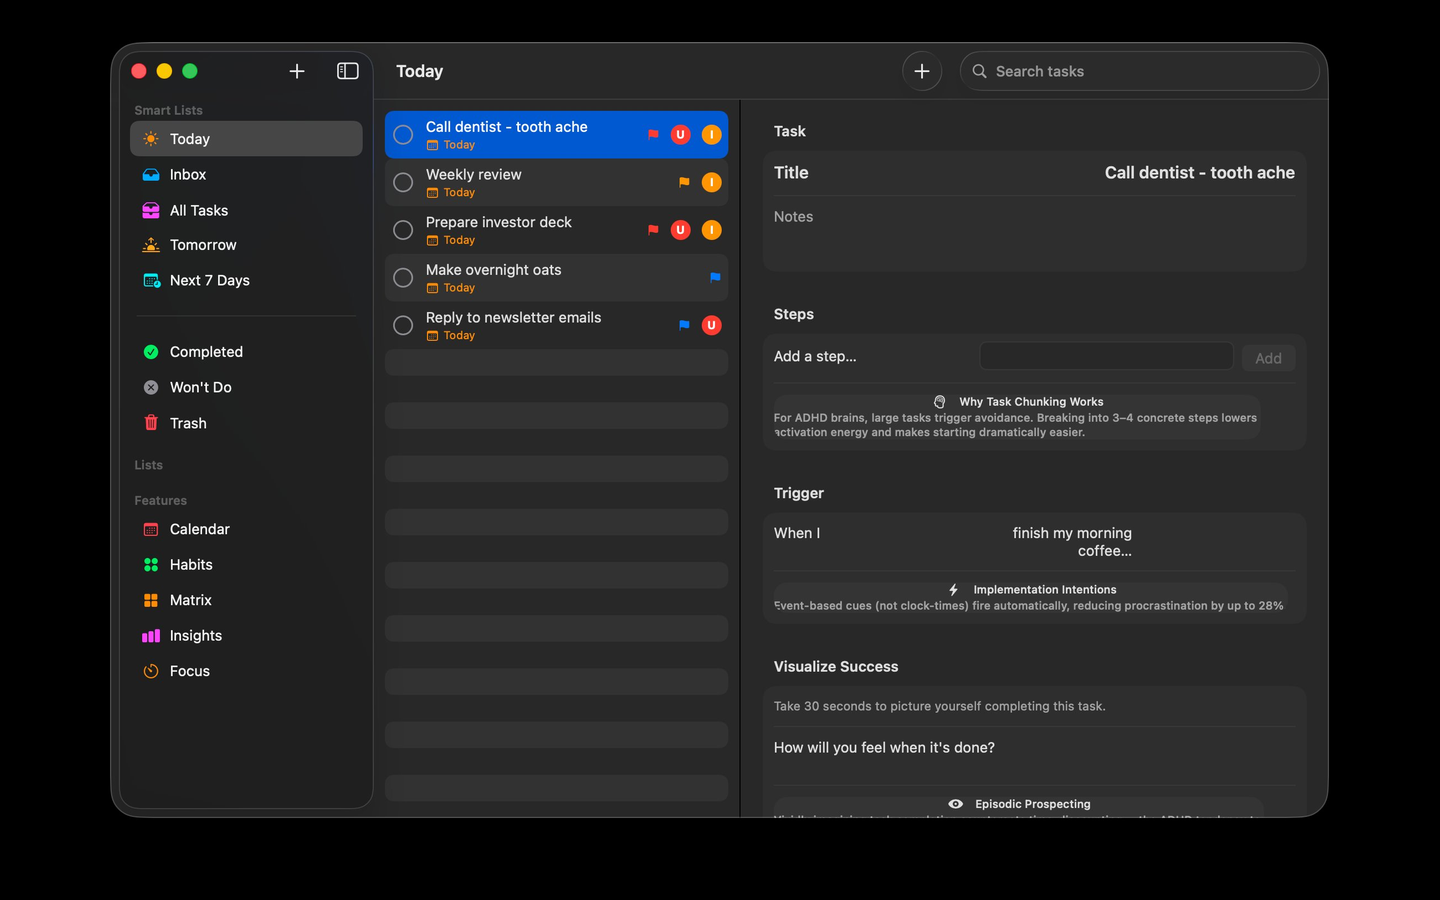
Task: Click red flag on Call dentist task
Action: 653,134
